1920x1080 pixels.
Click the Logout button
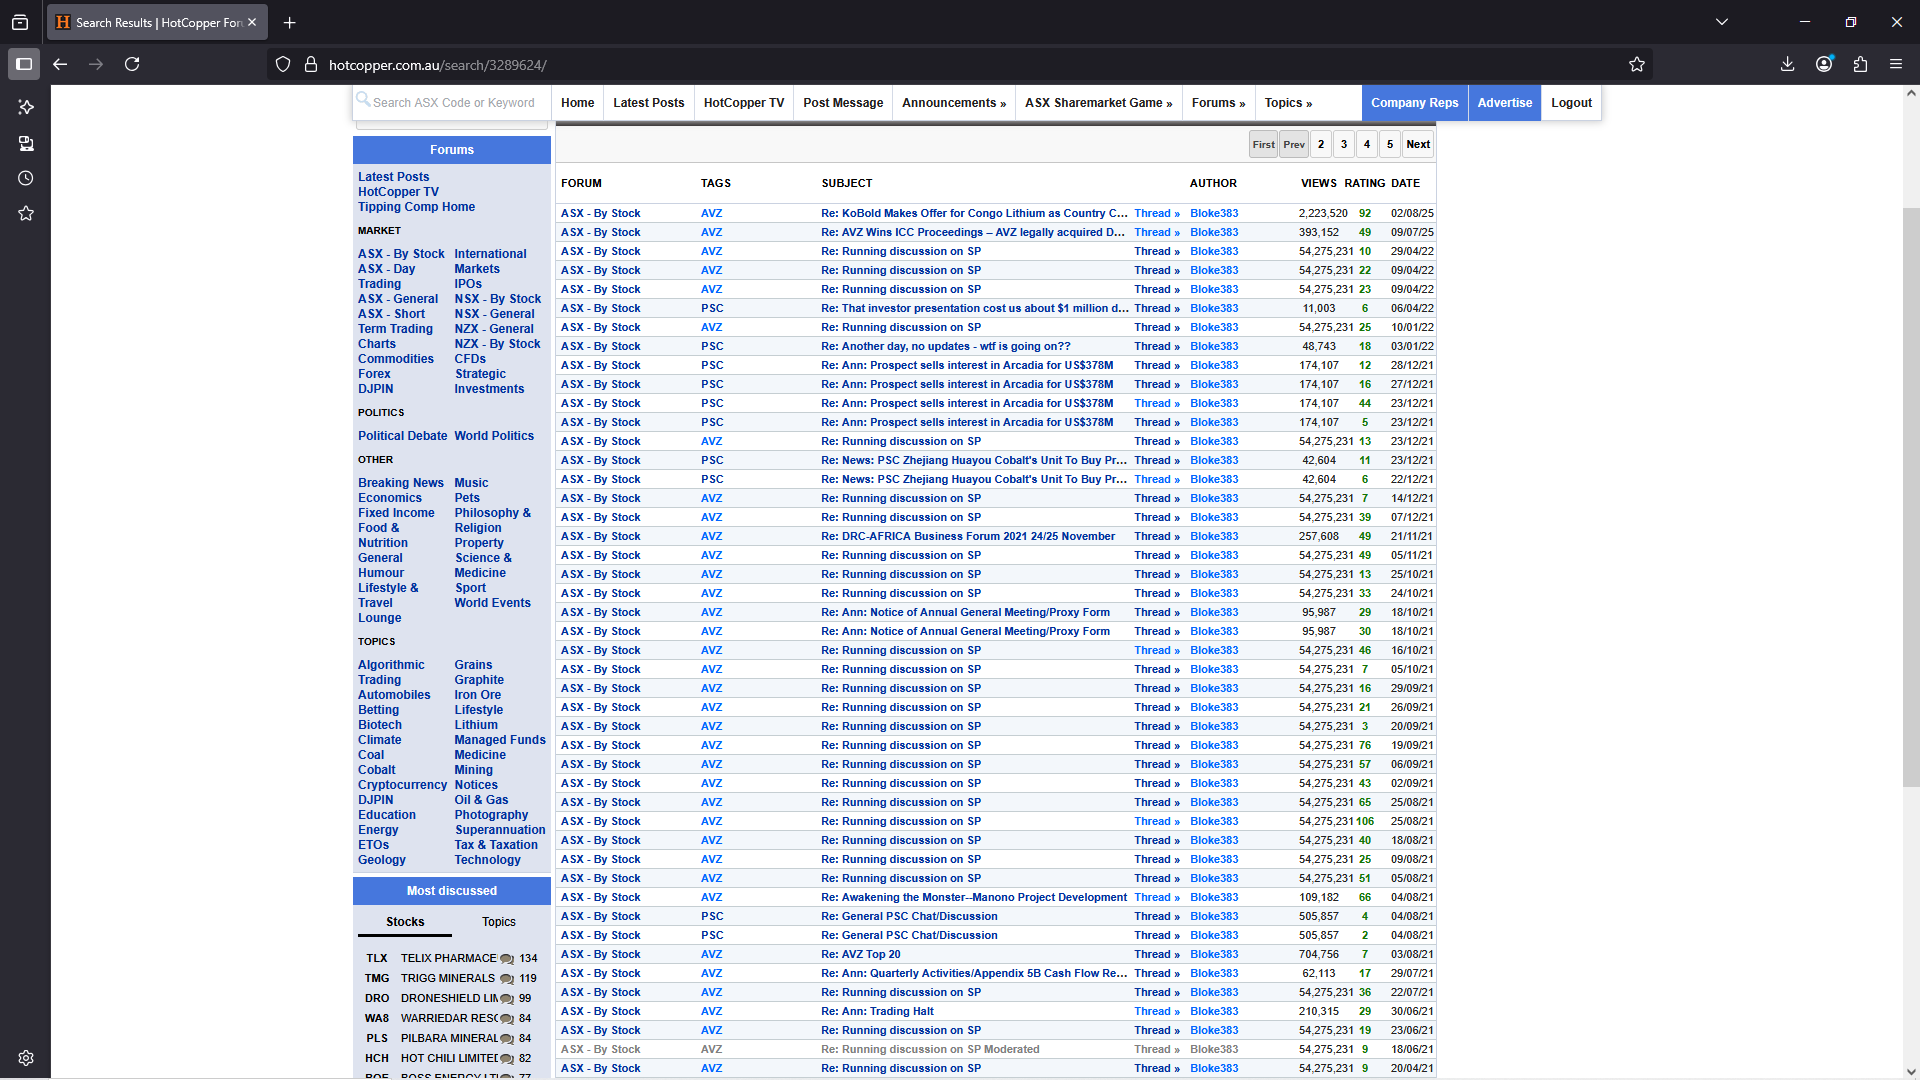pos(1571,102)
